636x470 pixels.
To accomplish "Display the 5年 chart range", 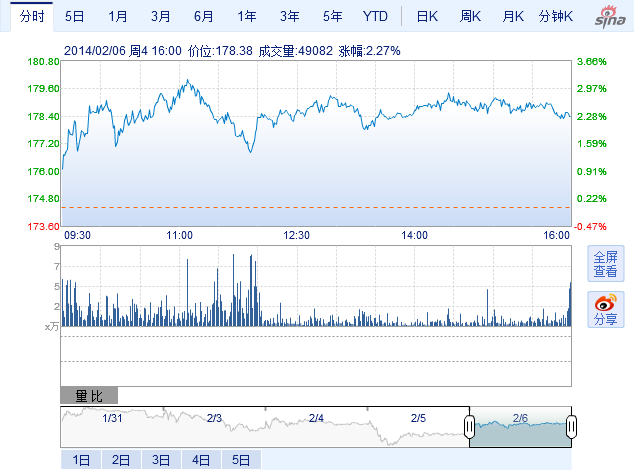I will (x=333, y=16).
